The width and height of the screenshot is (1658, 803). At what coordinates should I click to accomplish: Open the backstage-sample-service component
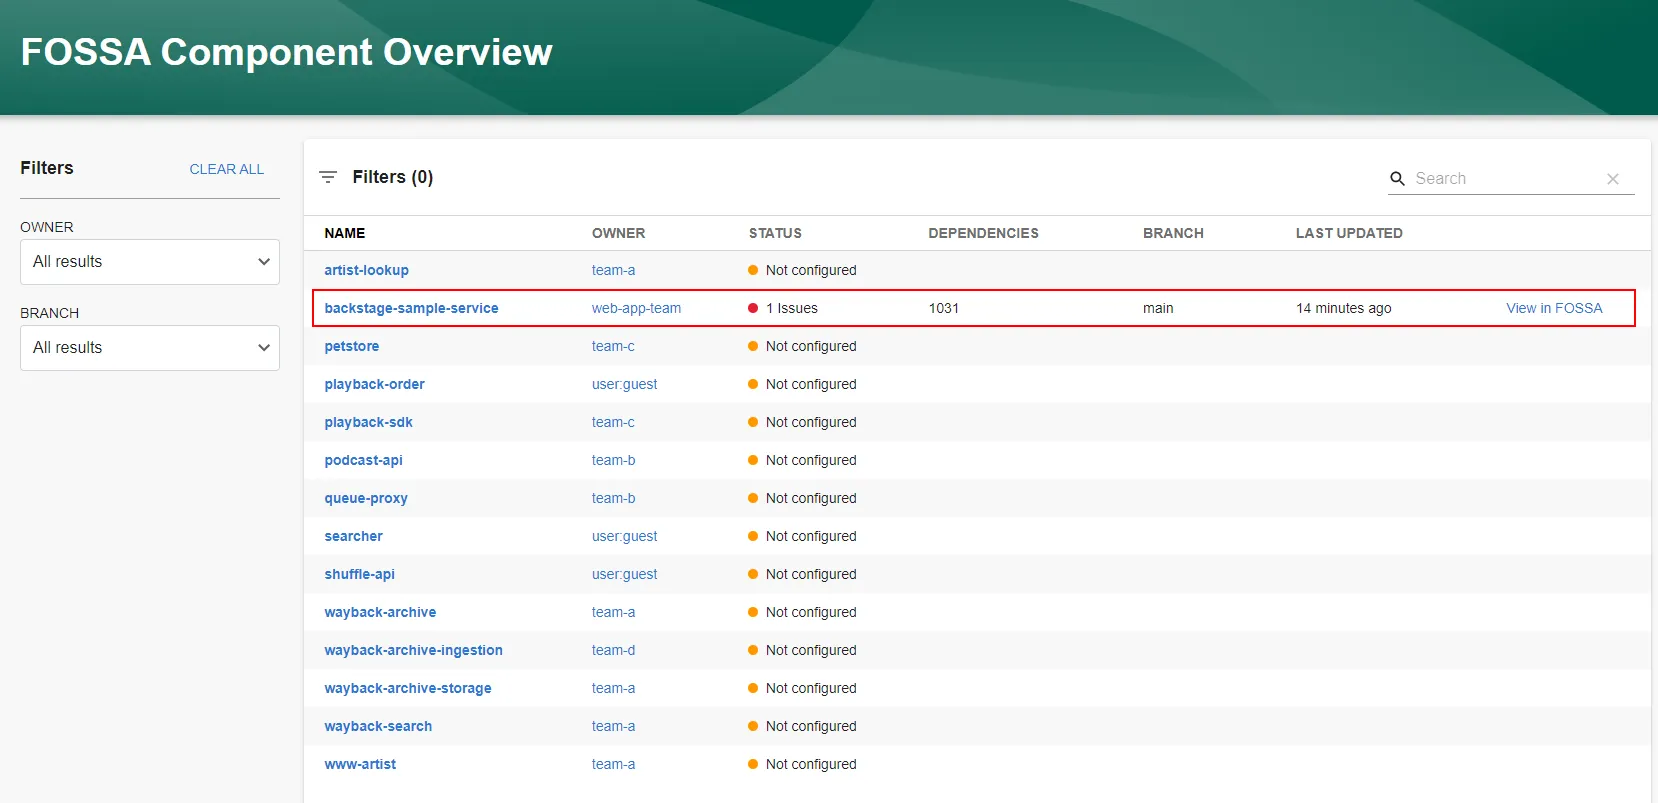(411, 308)
